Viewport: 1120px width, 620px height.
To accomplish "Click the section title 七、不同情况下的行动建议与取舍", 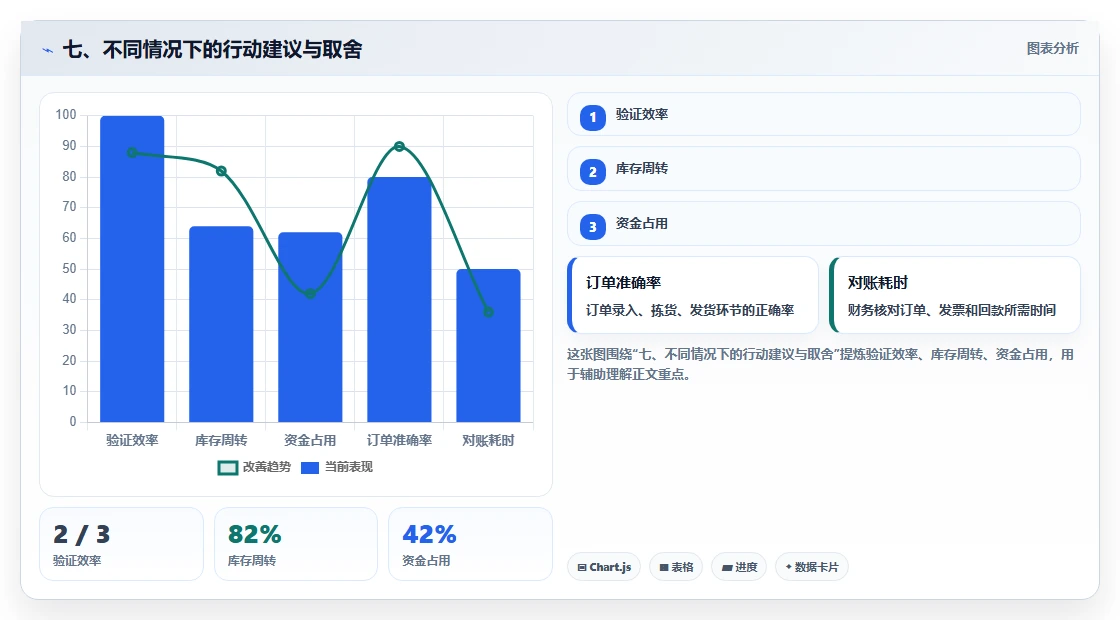I will click(x=213, y=49).
